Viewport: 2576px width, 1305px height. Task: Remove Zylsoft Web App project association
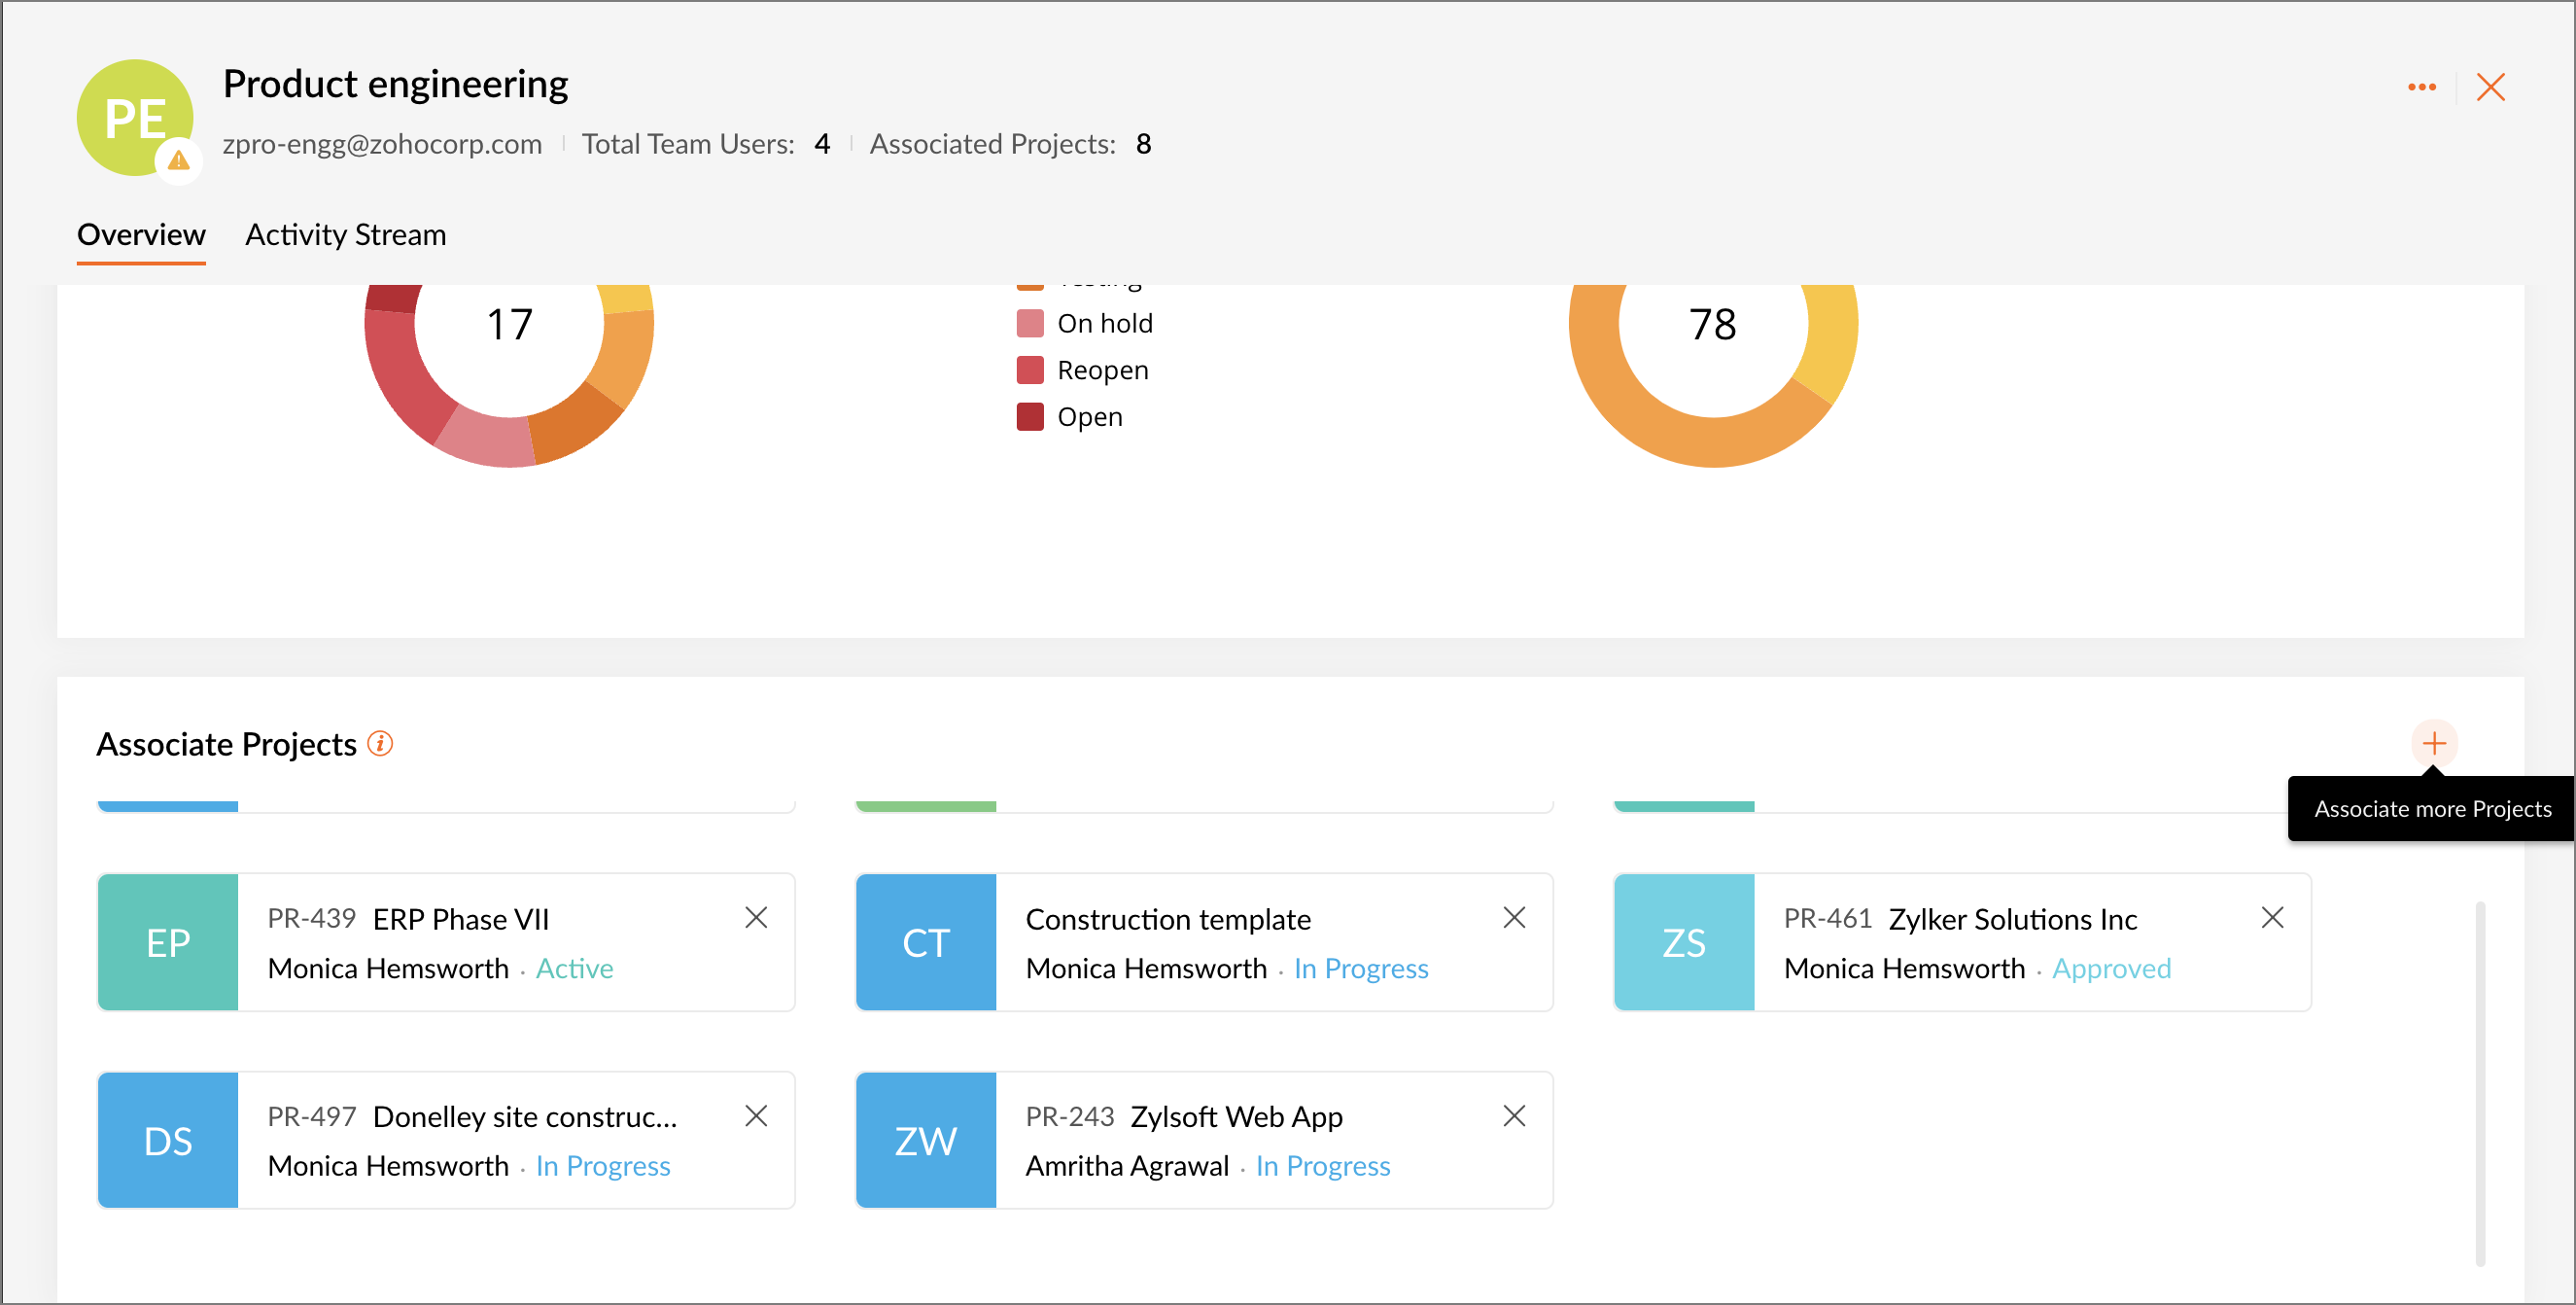(1514, 1115)
